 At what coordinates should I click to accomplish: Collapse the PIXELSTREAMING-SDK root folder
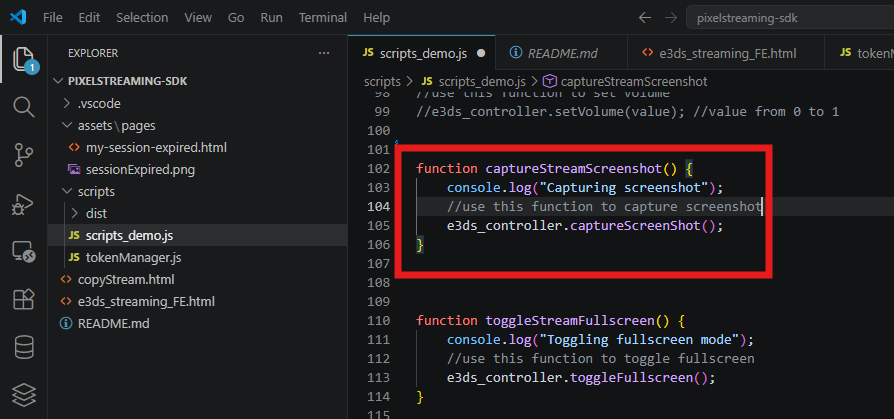pos(197,82)
